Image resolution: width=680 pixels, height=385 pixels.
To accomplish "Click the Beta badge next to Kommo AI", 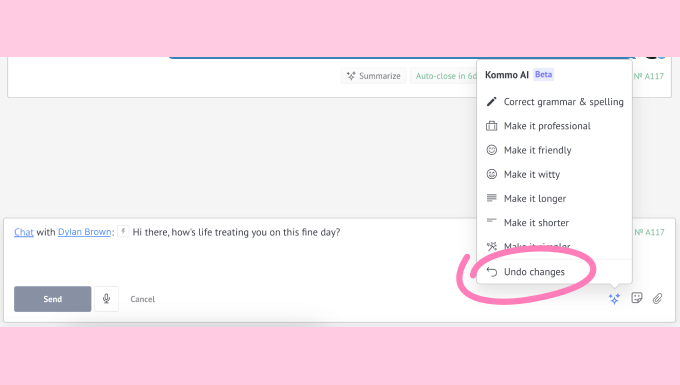I will (543, 75).
